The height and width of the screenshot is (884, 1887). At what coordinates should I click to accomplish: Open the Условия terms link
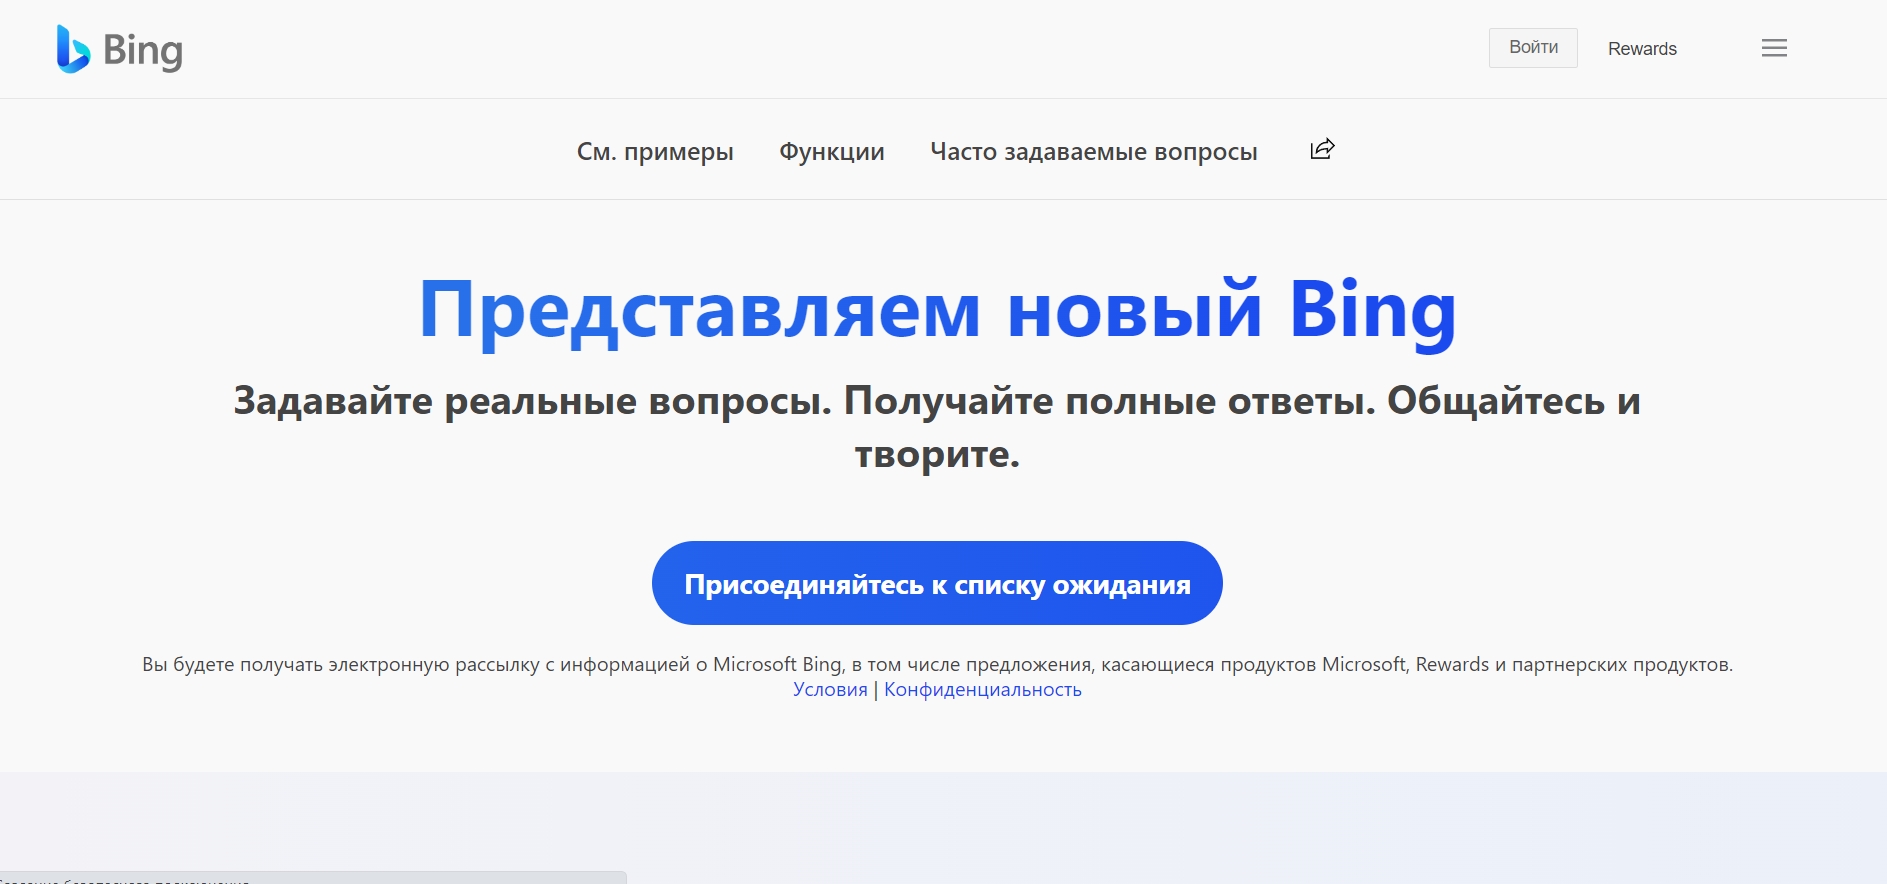click(830, 690)
